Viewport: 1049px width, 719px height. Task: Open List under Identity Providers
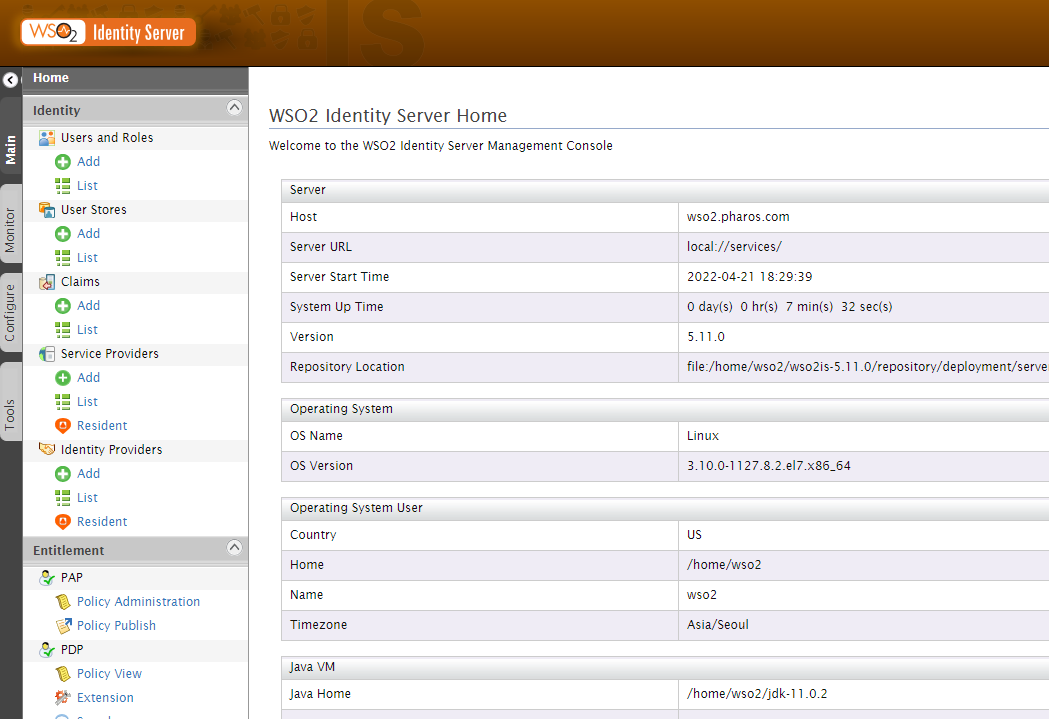[x=87, y=498]
